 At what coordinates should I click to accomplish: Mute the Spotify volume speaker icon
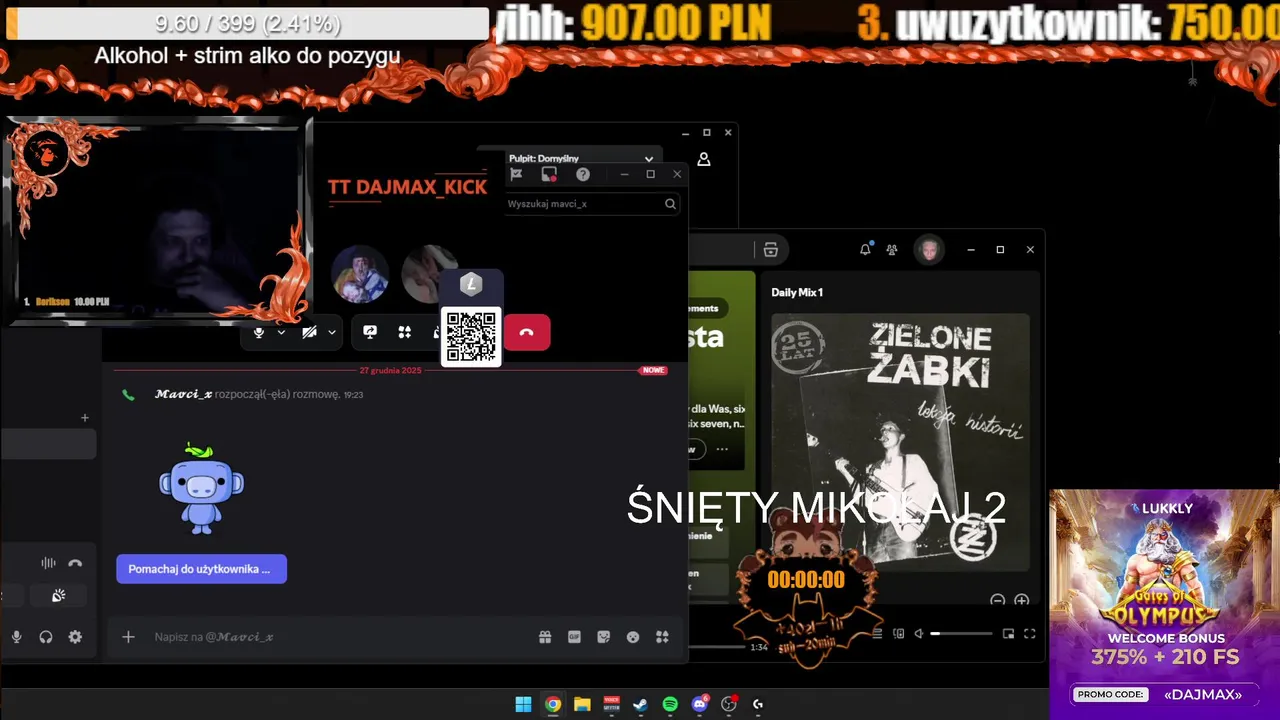click(918, 633)
